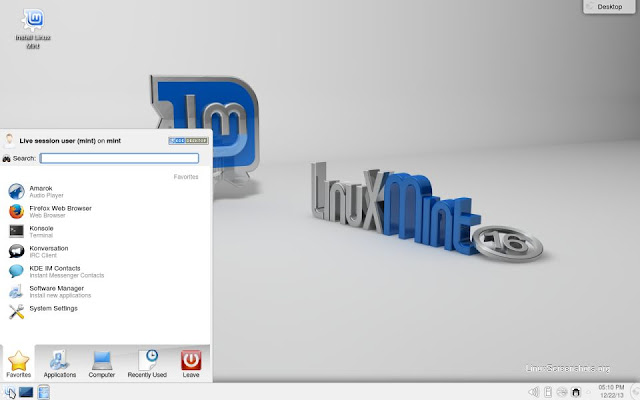Open the Install Linux Mint desktop icon
This screenshot has height=400, width=640.
(33, 29)
